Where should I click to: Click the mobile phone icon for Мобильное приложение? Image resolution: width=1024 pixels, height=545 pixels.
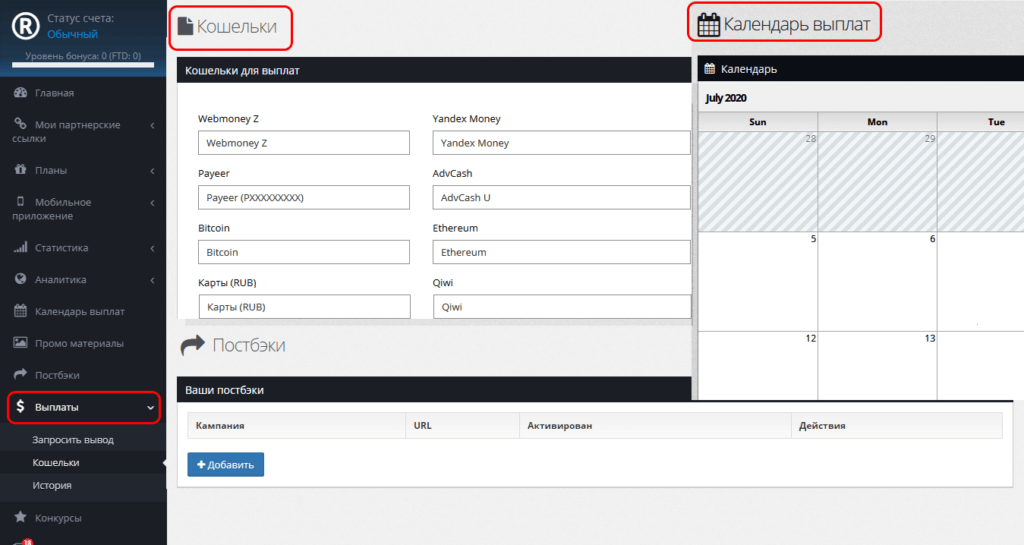20,202
